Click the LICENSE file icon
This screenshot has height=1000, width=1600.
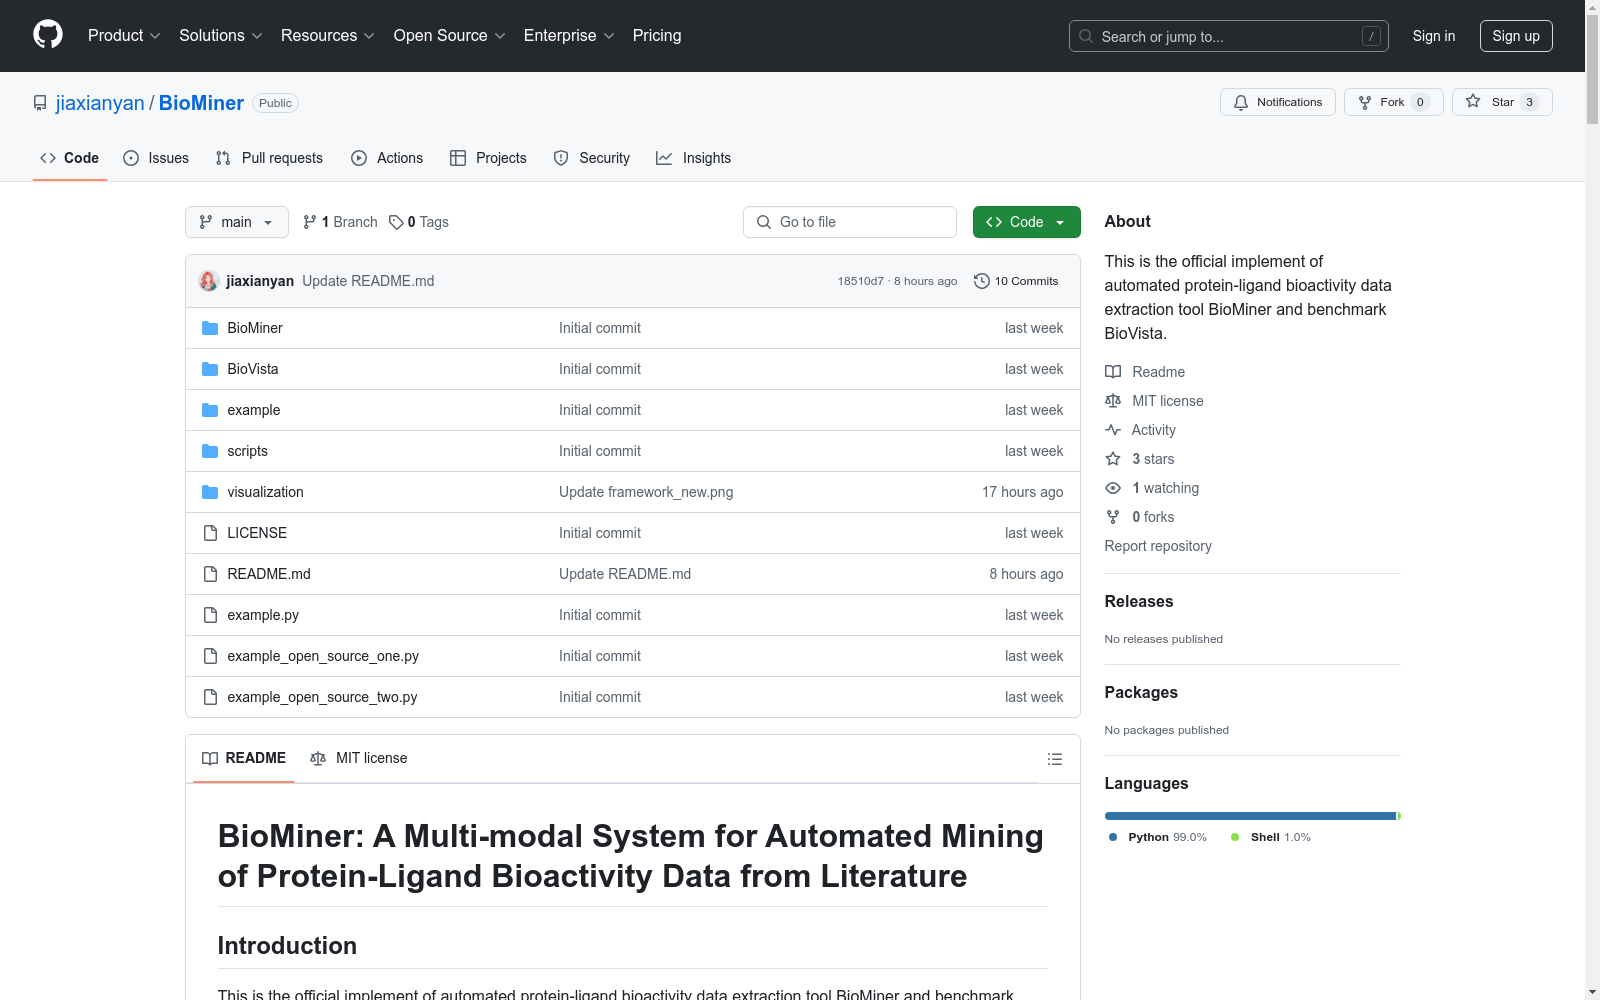(210, 533)
